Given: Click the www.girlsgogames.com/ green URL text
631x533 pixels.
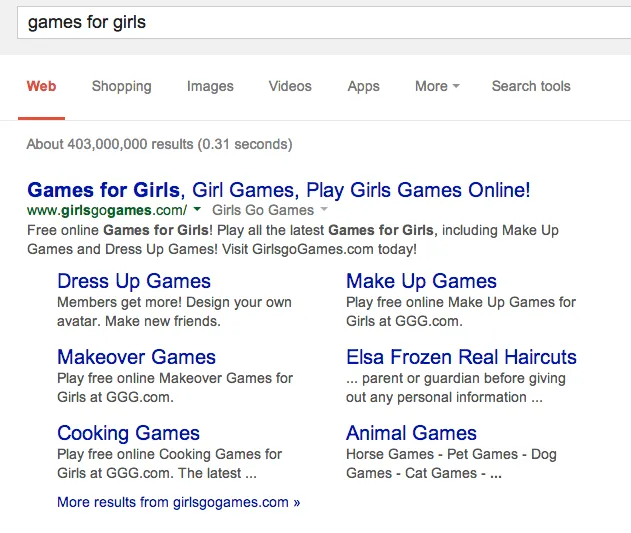Looking at the screenshot, I should pos(107,210).
